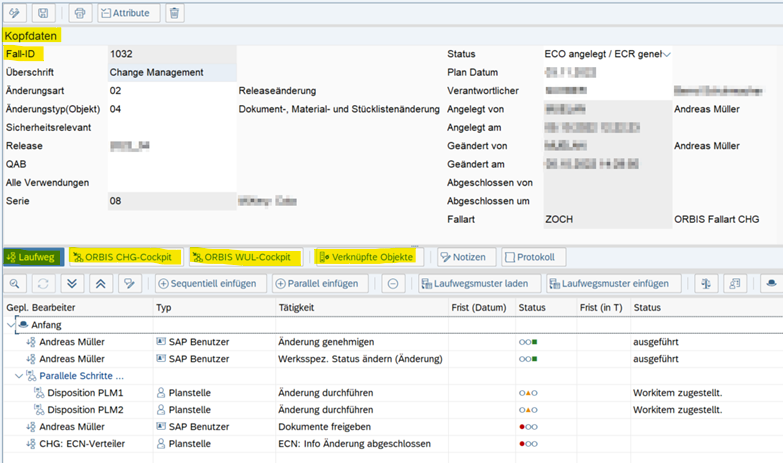Click status light in Änderung genehmigen row
This screenshot has height=463, width=783.
[528, 342]
